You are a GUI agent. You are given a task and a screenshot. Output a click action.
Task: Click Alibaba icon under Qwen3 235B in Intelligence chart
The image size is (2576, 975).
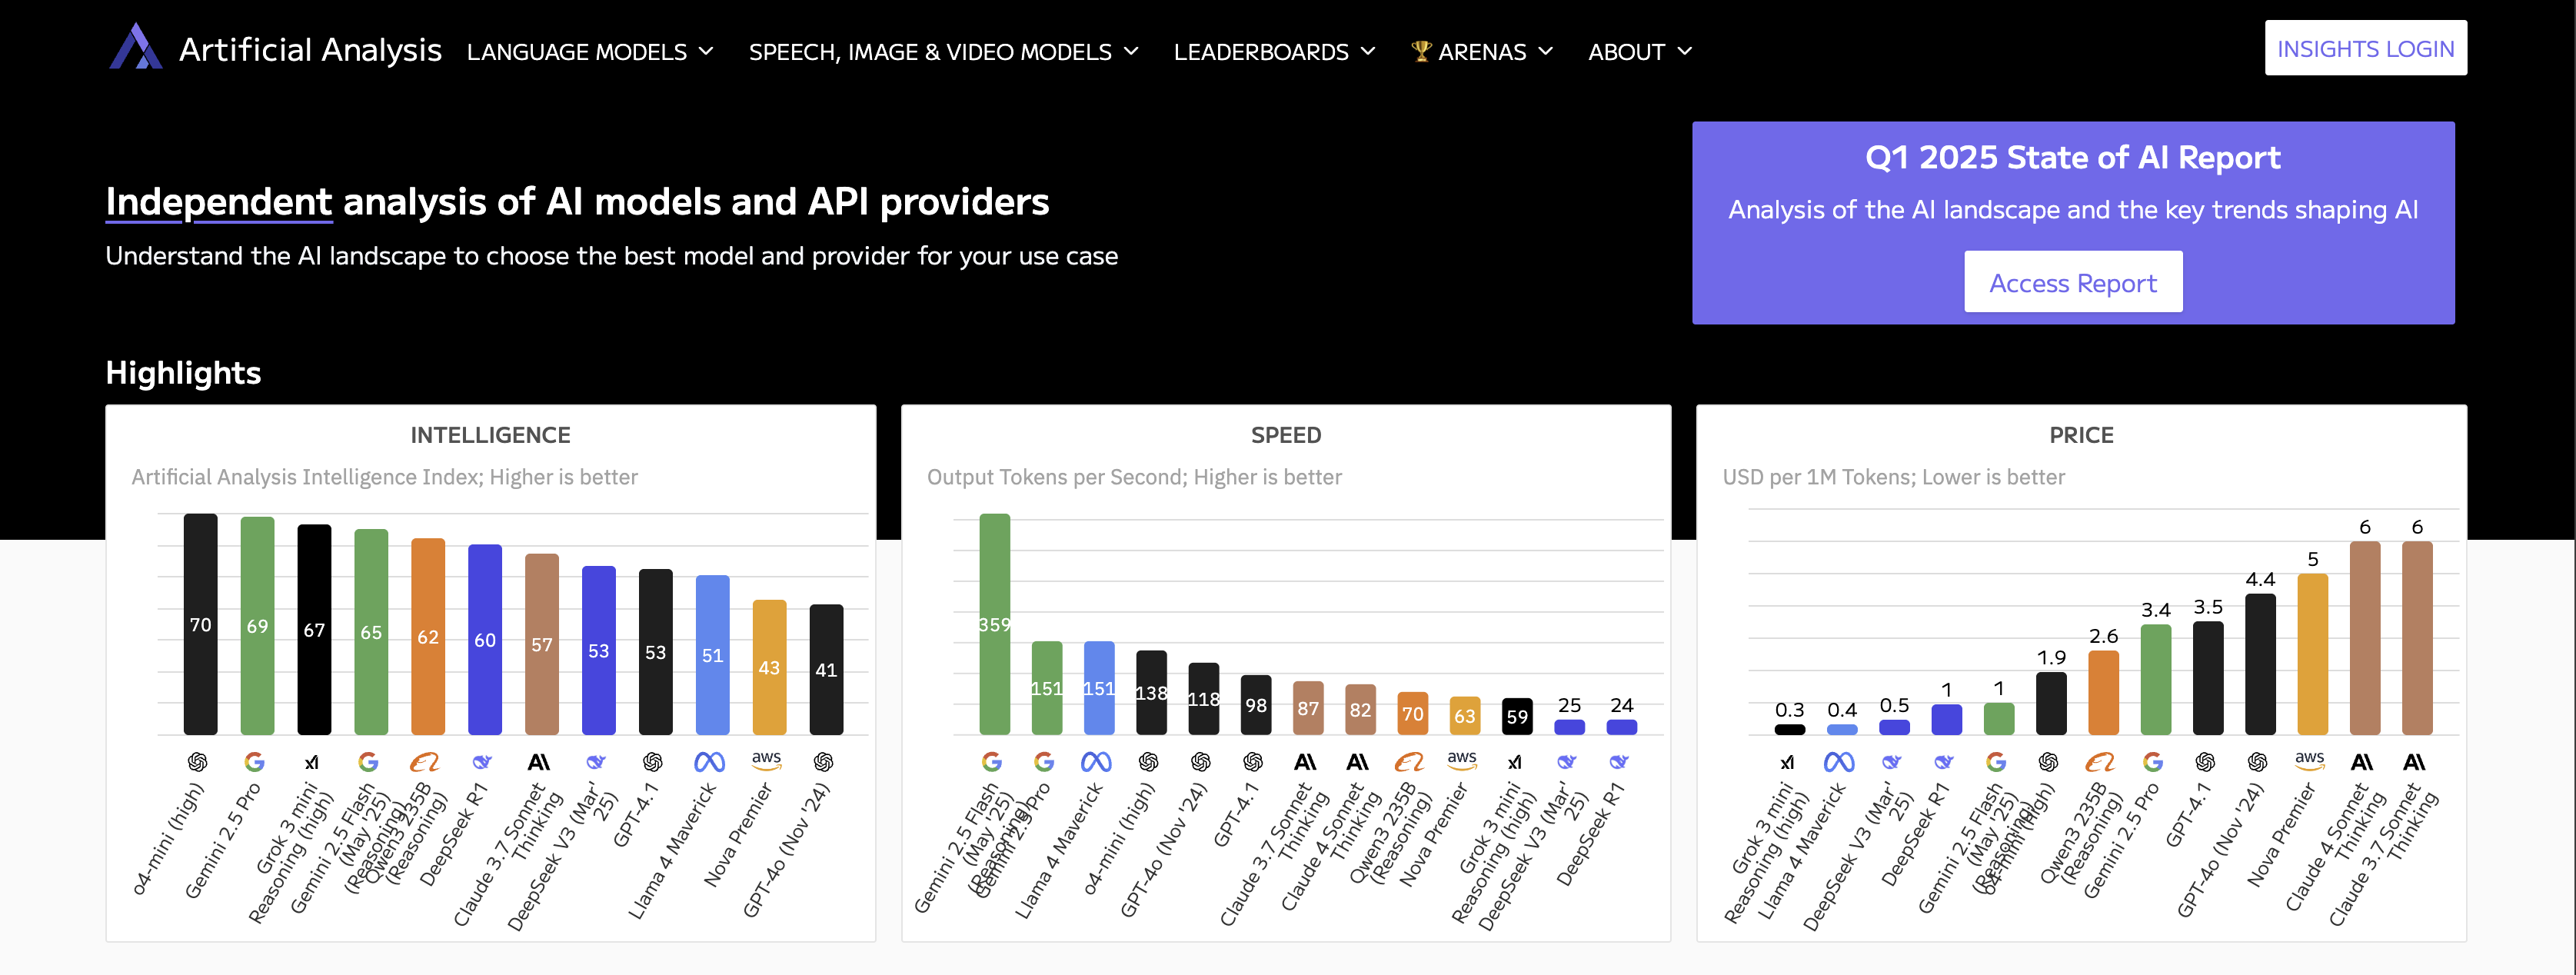(425, 762)
